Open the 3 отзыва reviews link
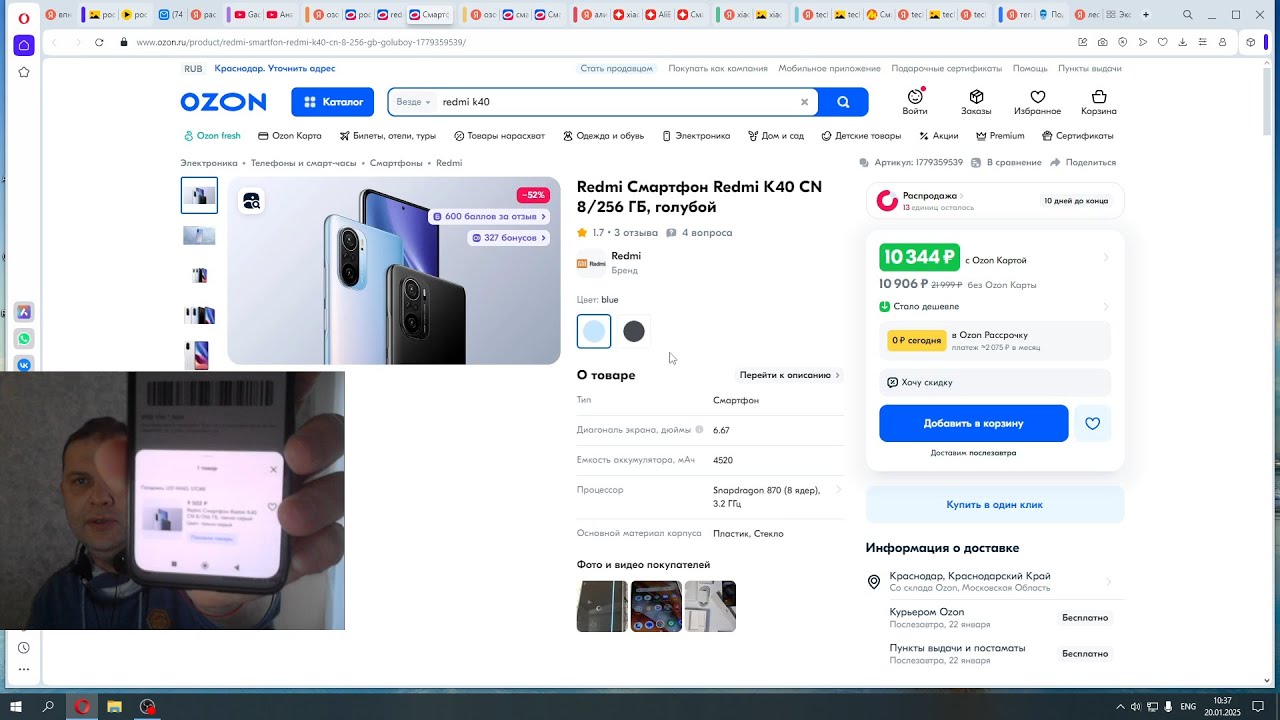Screen dimensions: 1280x720 pyautogui.click(x=636, y=233)
